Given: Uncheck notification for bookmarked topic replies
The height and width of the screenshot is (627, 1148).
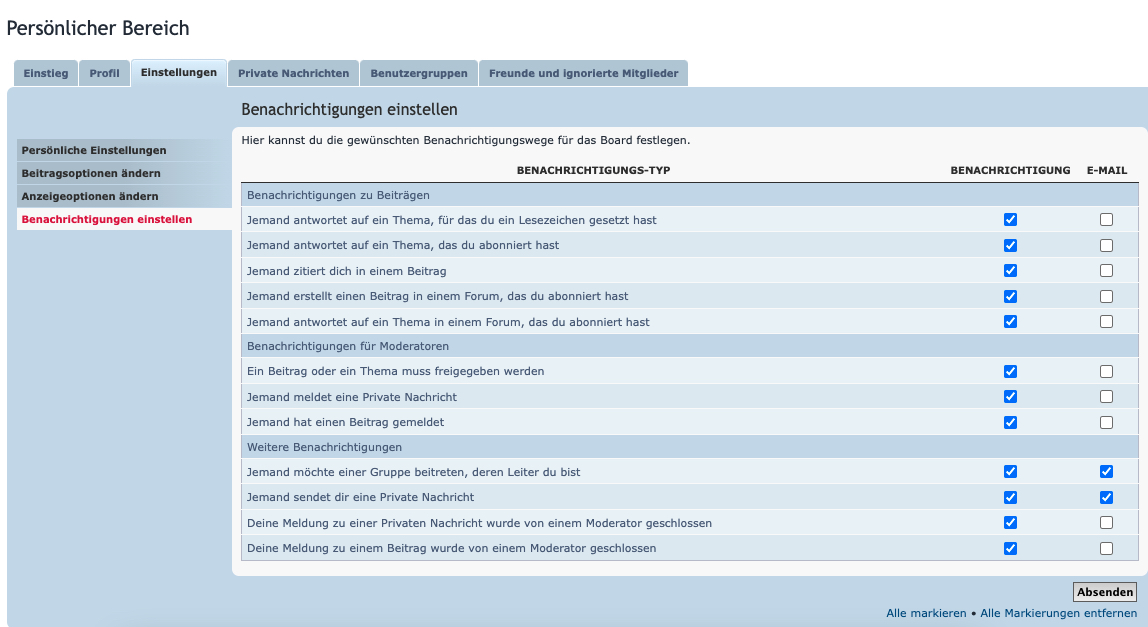Looking at the screenshot, I should (x=1010, y=220).
